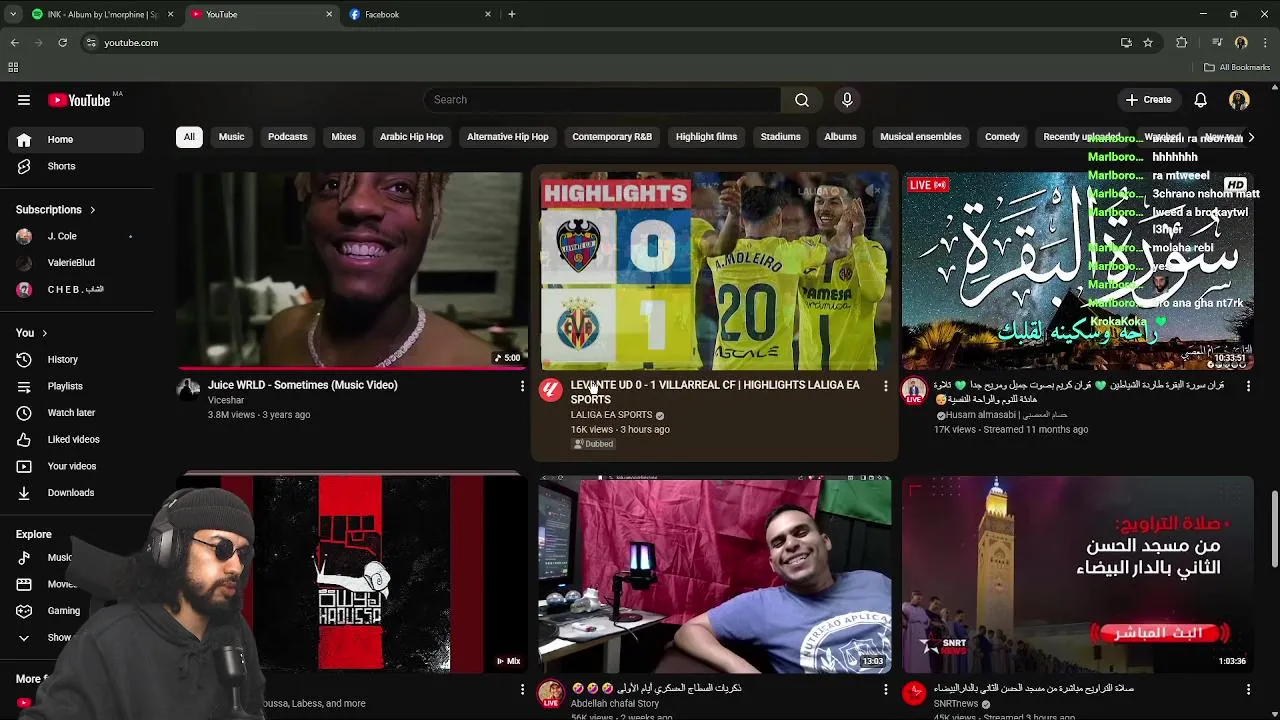Click the Create button

pyautogui.click(x=1148, y=100)
